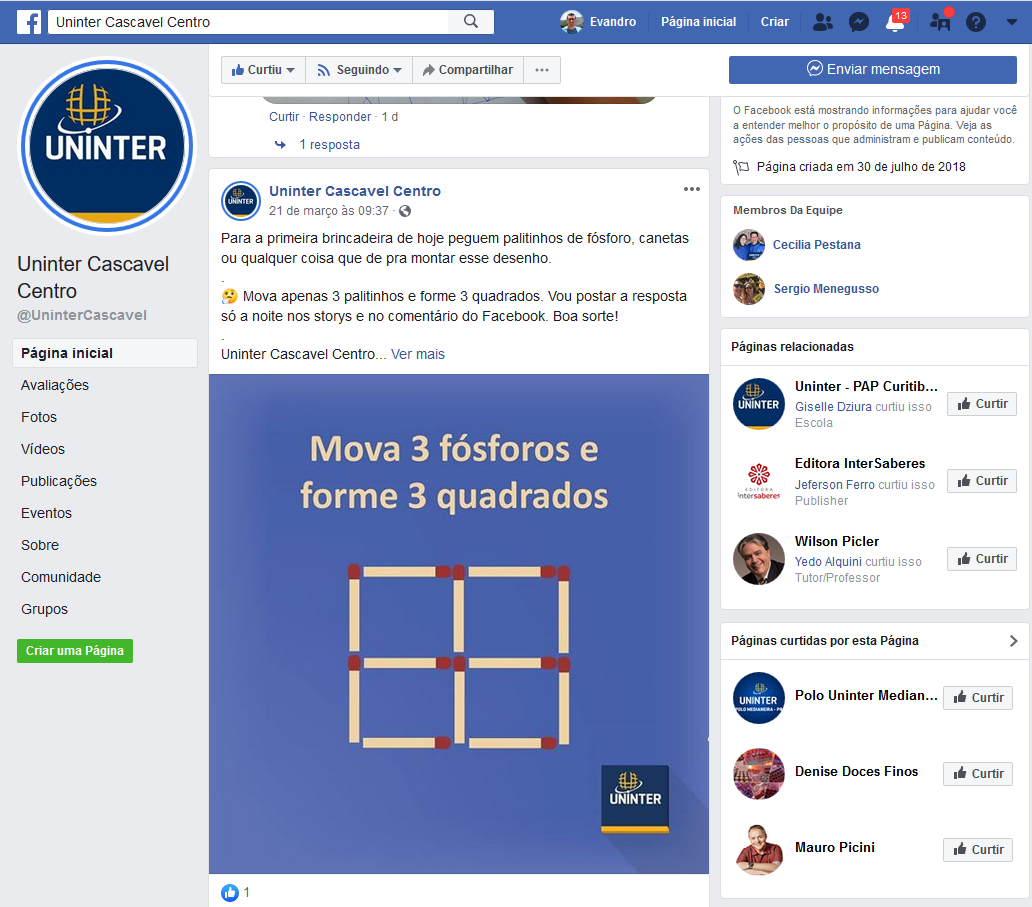Viewport: 1032px width, 907px height.
Task: Click the search magnifier icon
Action: 471,22
